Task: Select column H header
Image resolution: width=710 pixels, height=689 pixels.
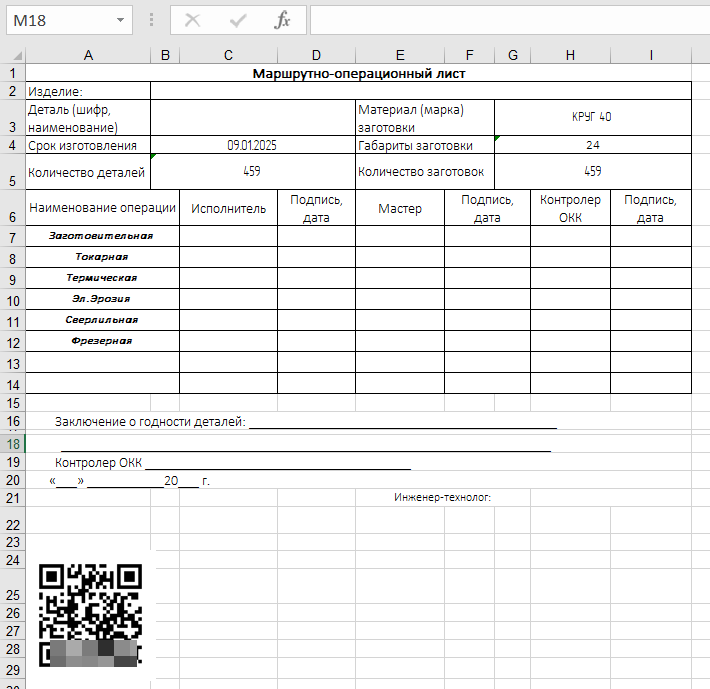Action: point(570,55)
